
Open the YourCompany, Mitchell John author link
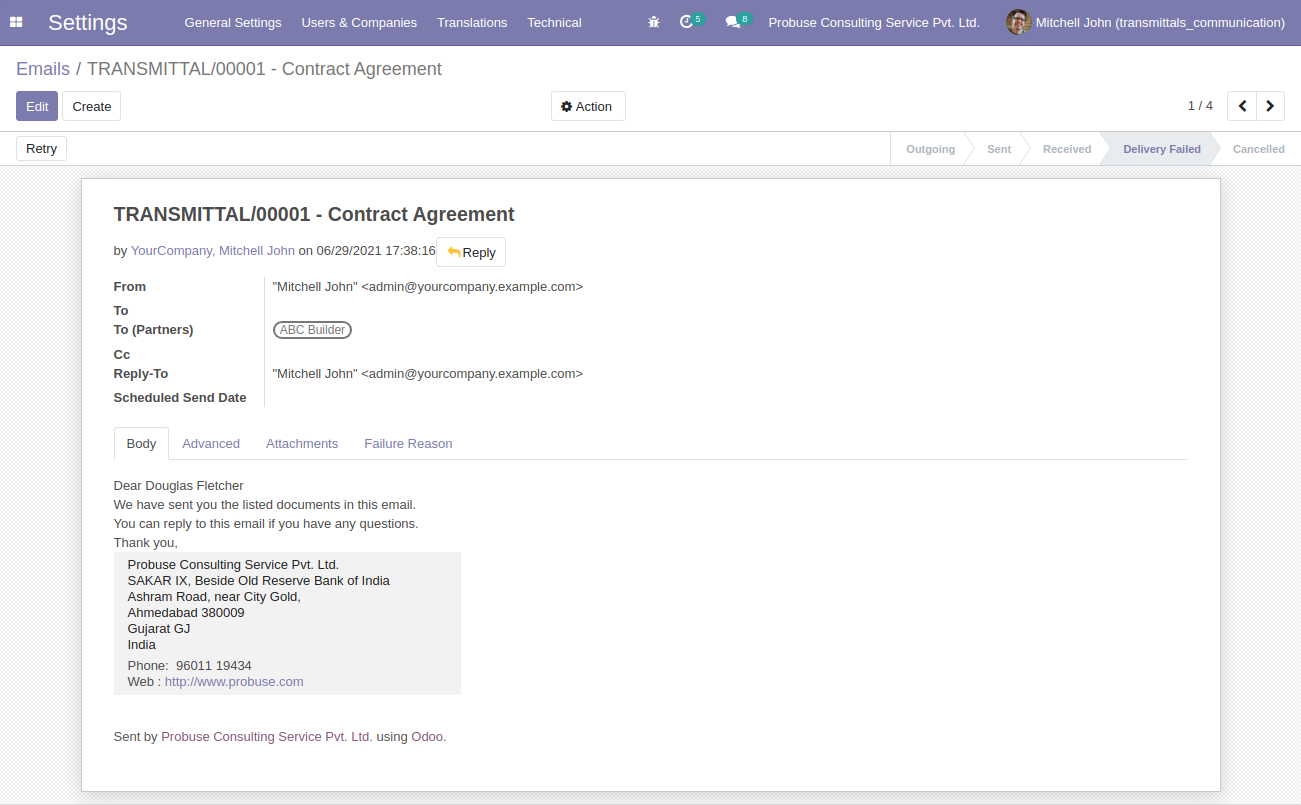213,251
